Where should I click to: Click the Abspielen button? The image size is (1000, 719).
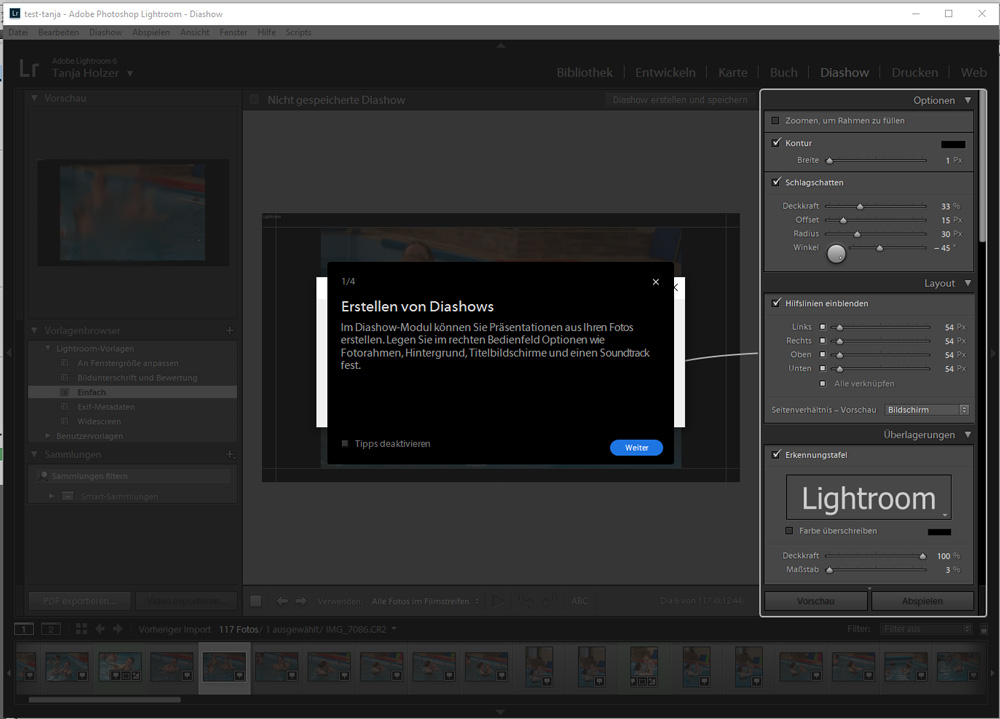point(922,601)
